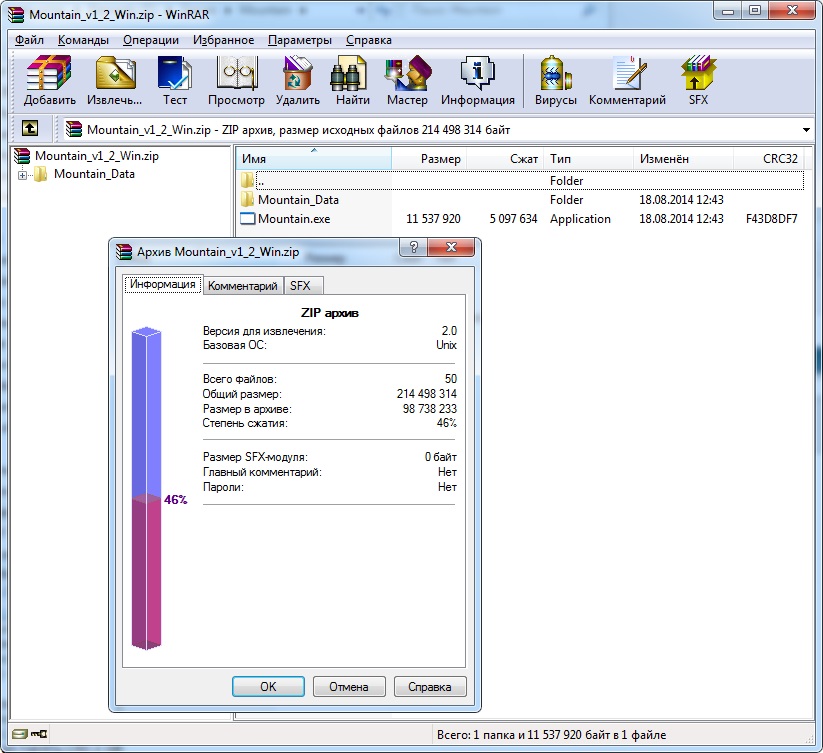Go up one folder level arrow

click(x=29, y=128)
